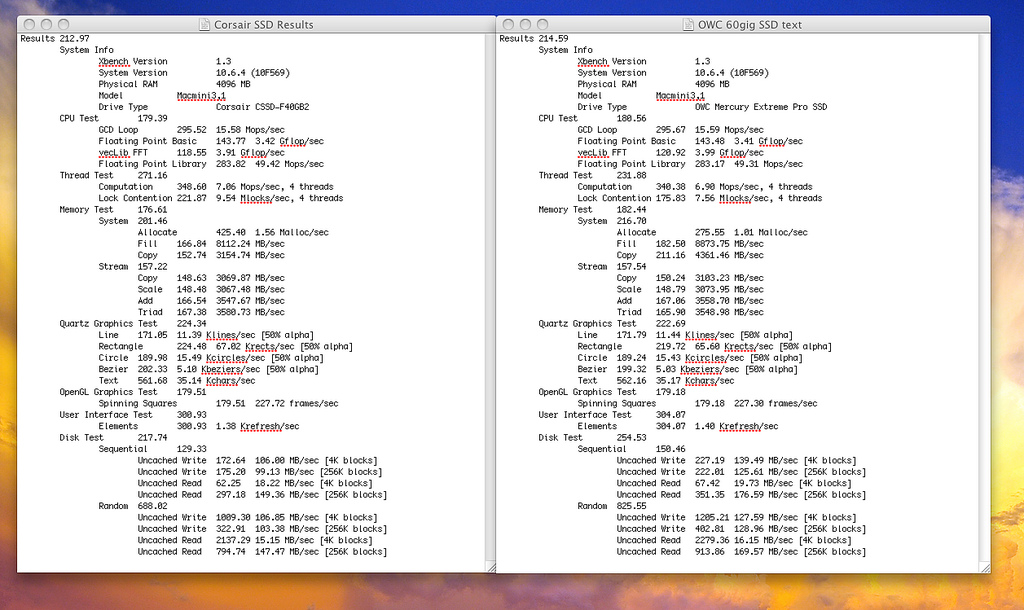
Task: Close the OWC 60gig SSD text window
Action: [x=509, y=24]
